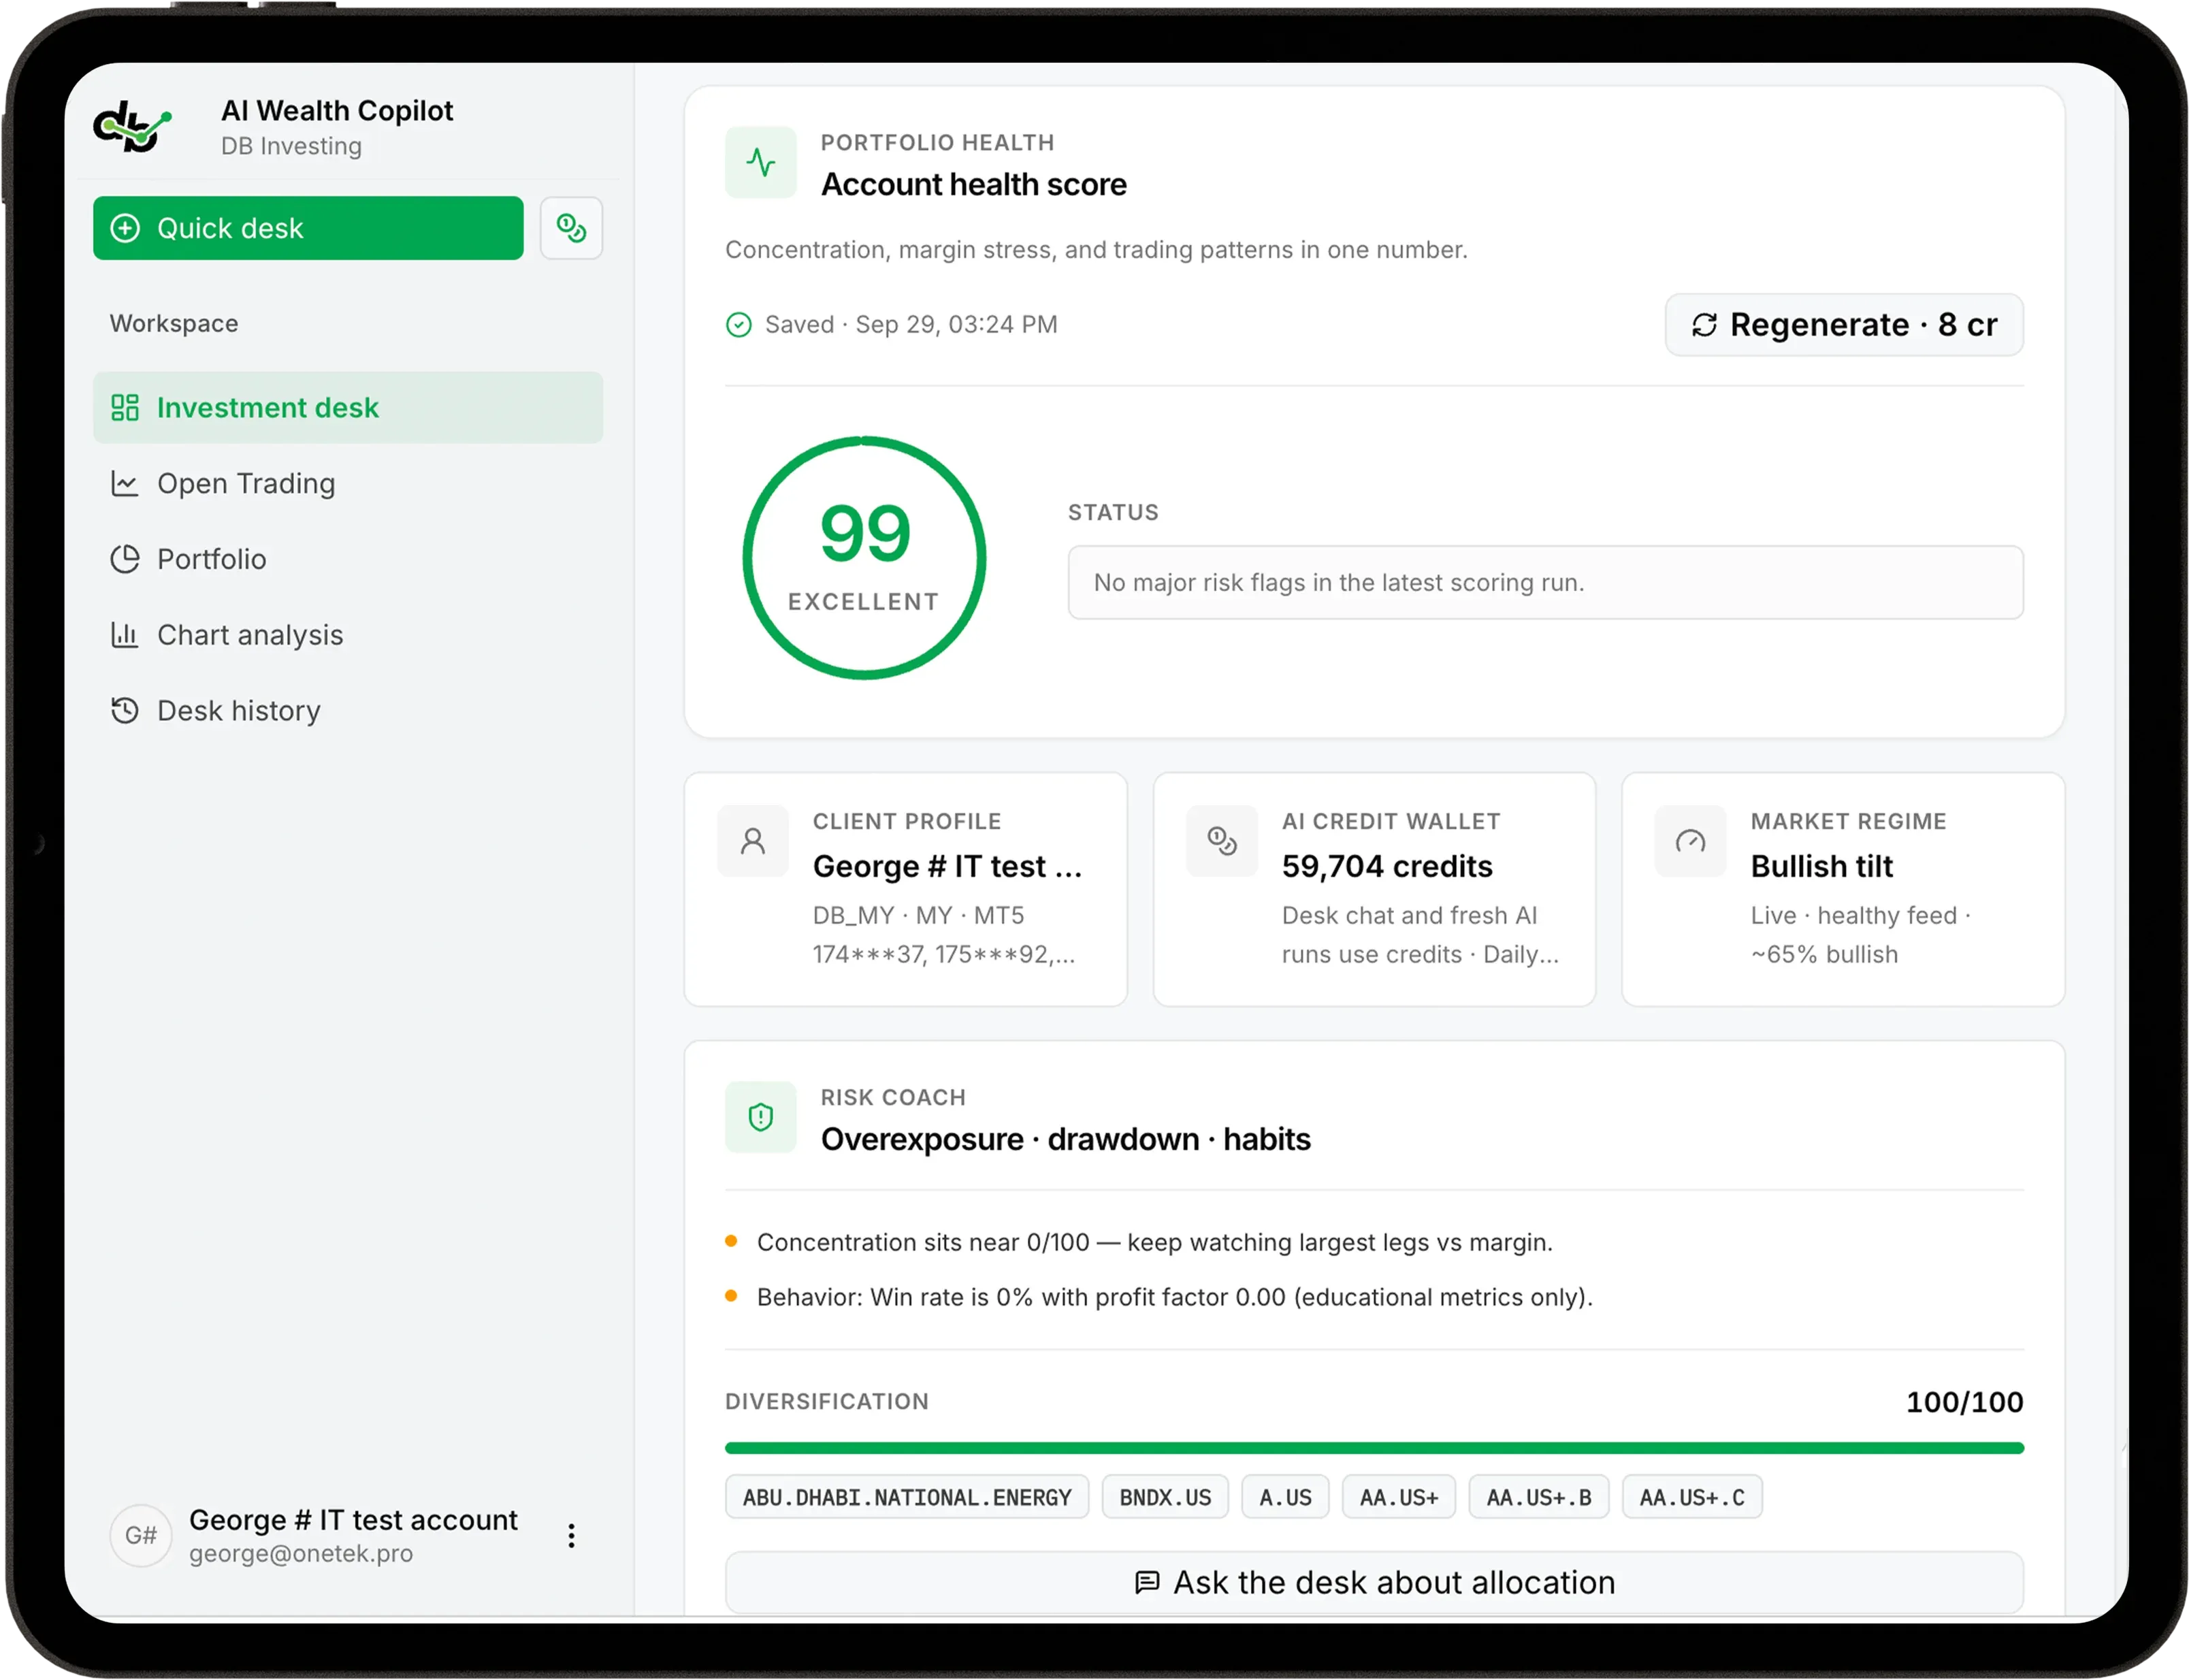Image resolution: width=2189 pixels, height=1680 pixels.
Task: Go to Investment desk workspace
Action: click(x=348, y=408)
